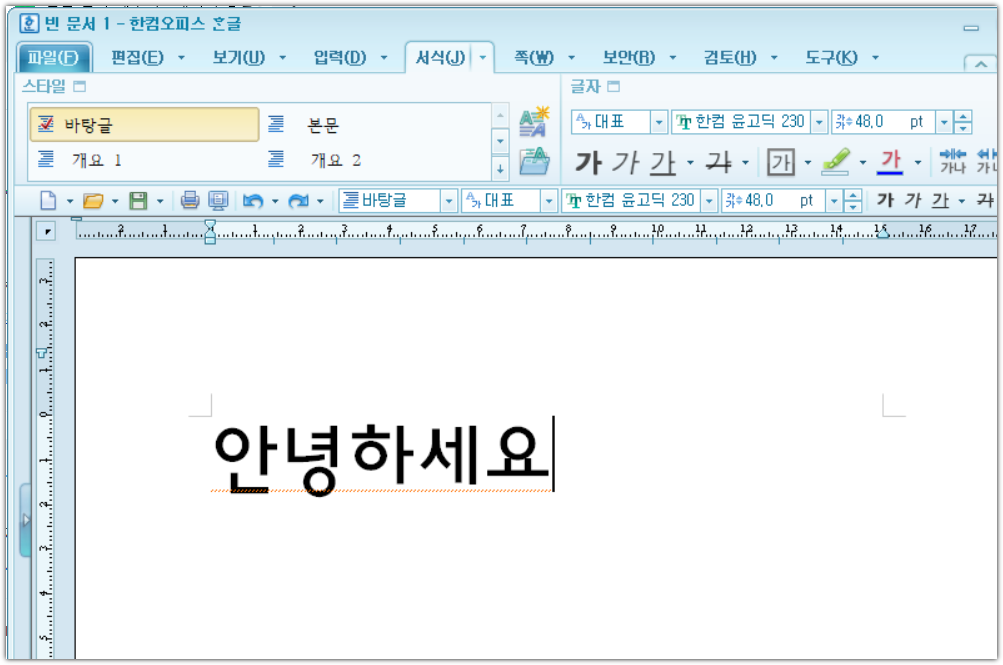The width and height of the screenshot is (1003, 665).
Task: Open the underline style dropdown arrow
Action: pyautogui.click(x=690, y=162)
